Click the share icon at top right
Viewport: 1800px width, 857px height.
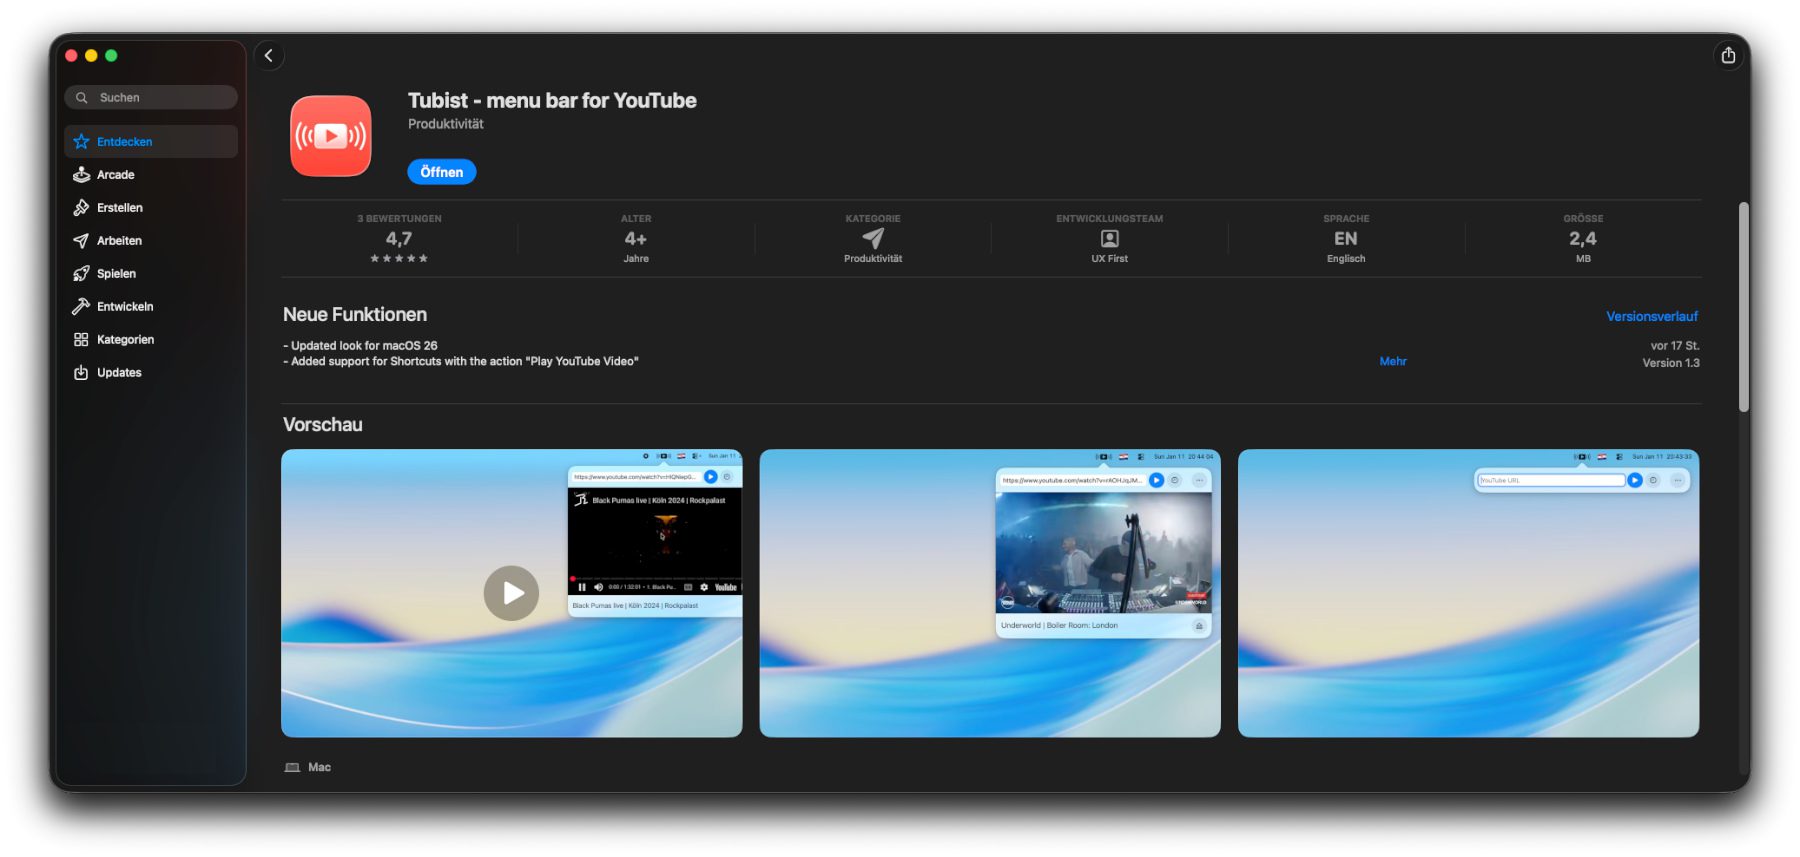coord(1728,56)
